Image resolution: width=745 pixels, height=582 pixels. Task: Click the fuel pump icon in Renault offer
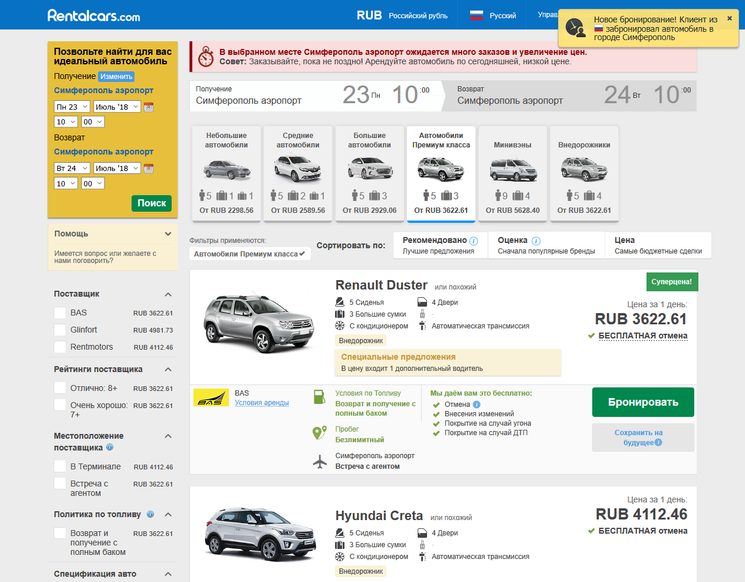(x=320, y=397)
